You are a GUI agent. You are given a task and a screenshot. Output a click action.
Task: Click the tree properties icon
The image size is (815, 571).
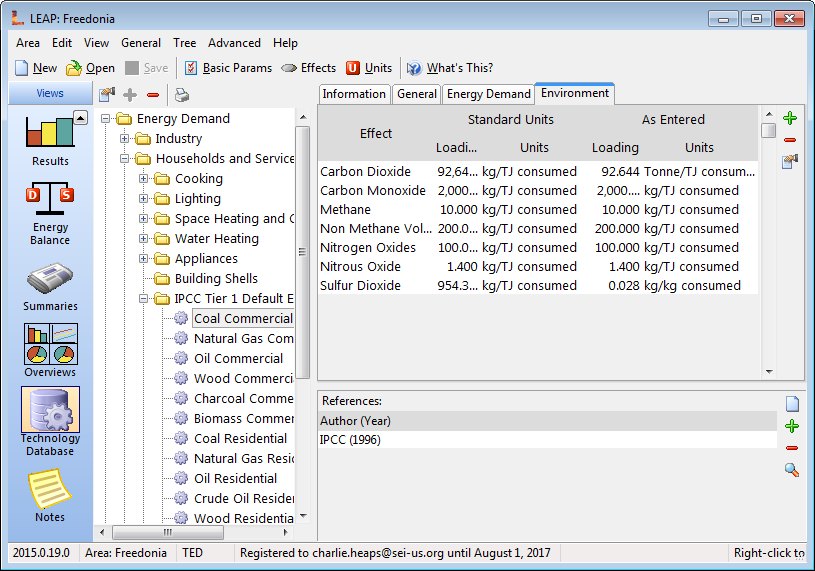(107, 95)
